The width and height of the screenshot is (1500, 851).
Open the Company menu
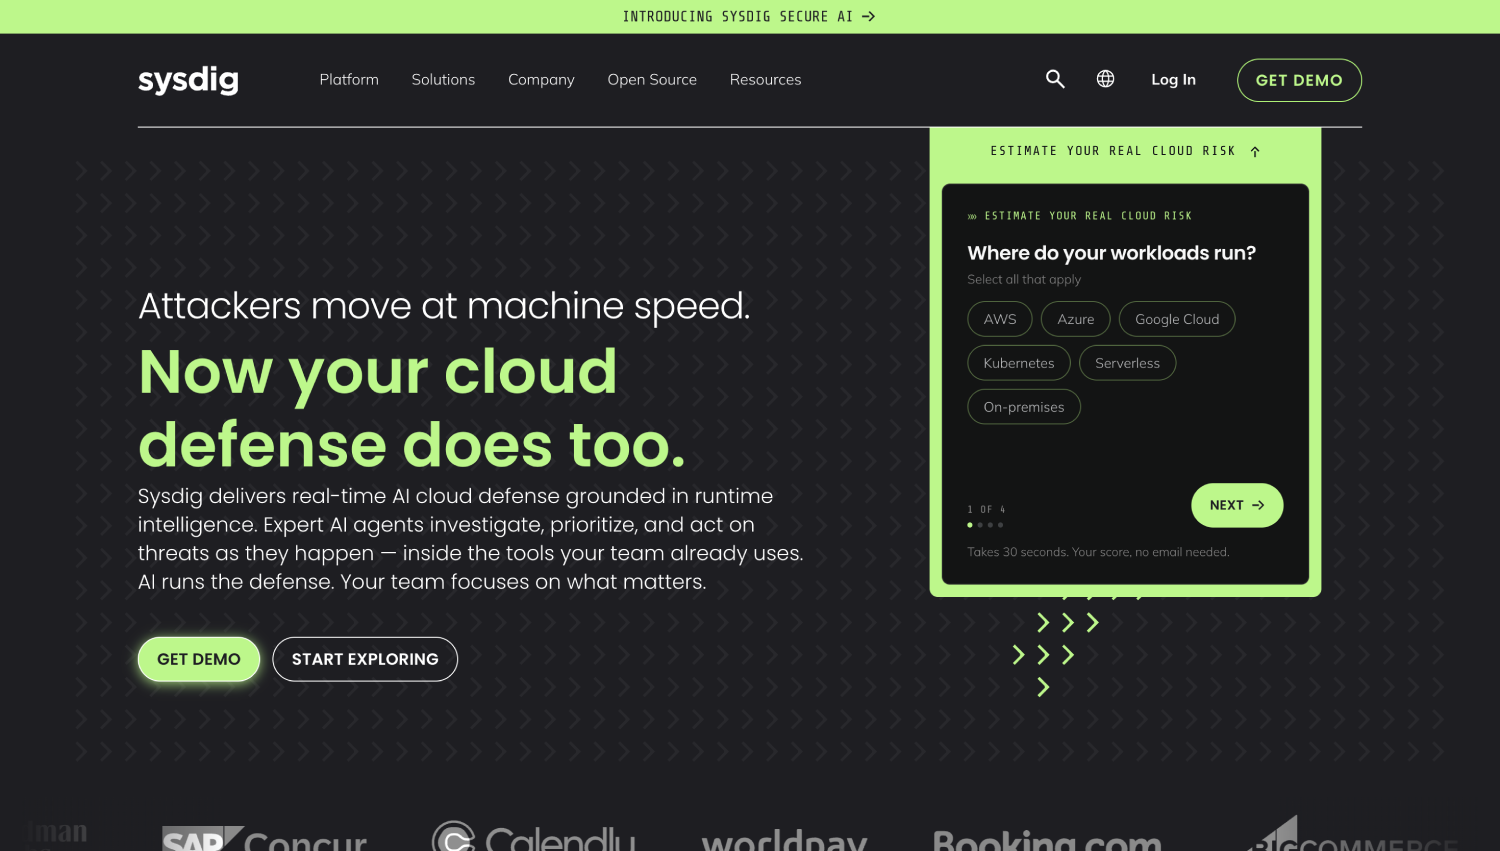click(541, 80)
